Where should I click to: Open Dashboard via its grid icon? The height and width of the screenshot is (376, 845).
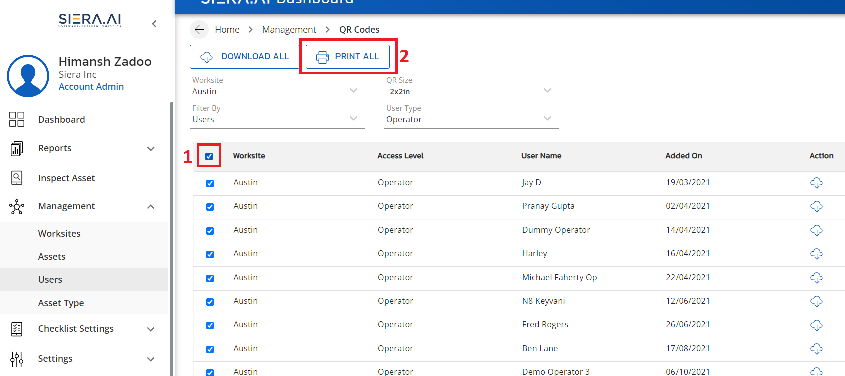click(x=17, y=120)
